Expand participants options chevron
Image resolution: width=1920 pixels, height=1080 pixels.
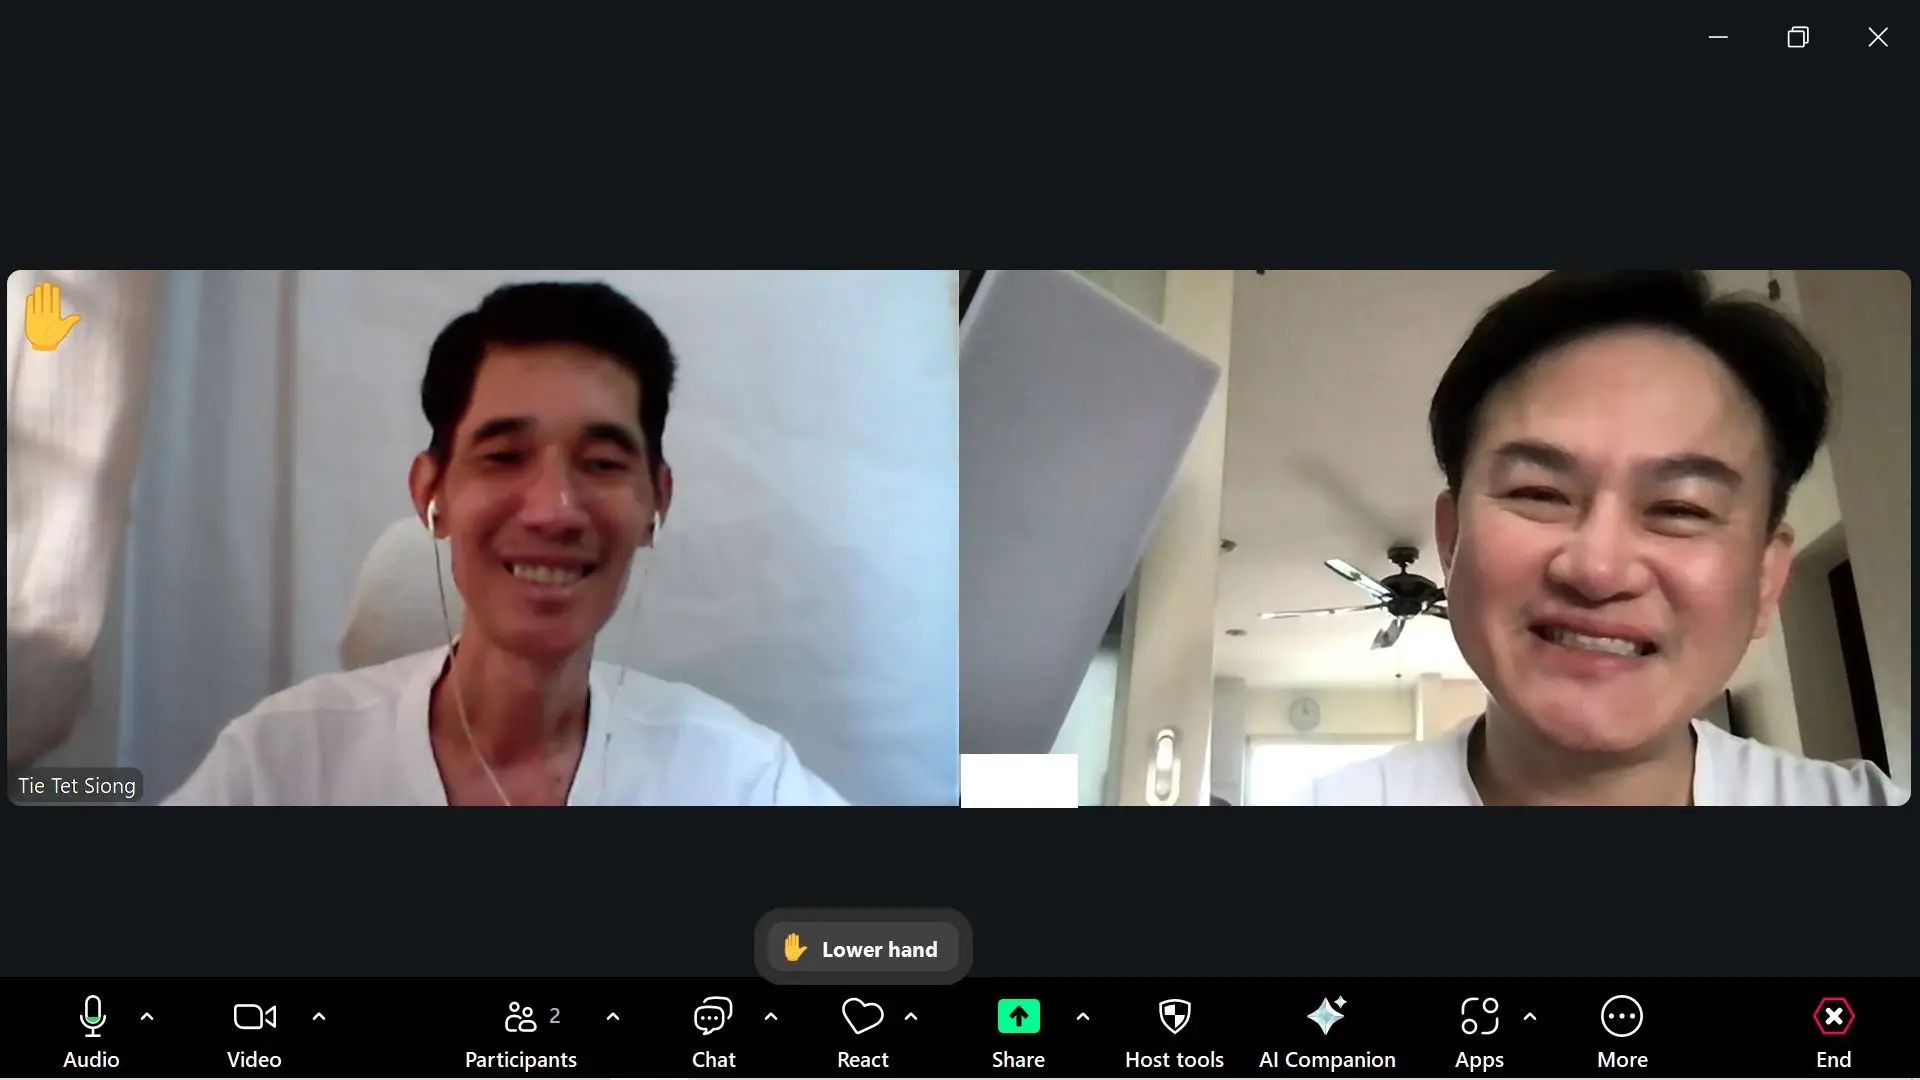coord(613,1017)
